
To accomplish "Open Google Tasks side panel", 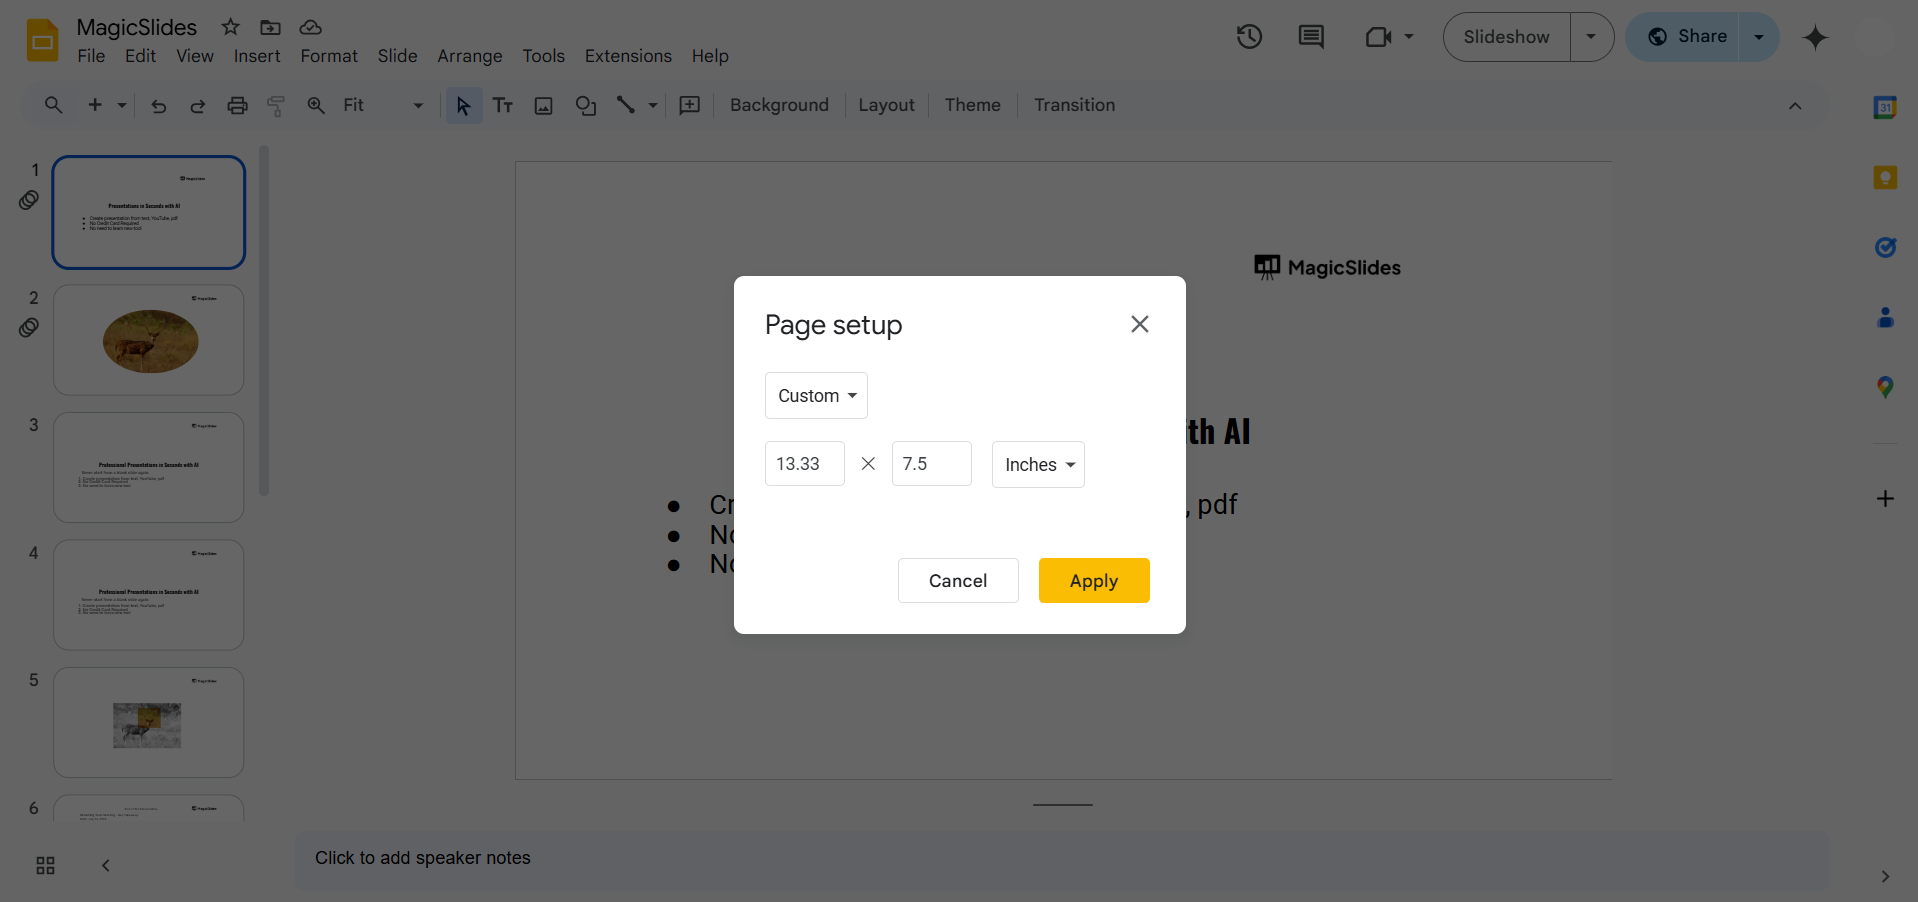I will click(x=1885, y=247).
